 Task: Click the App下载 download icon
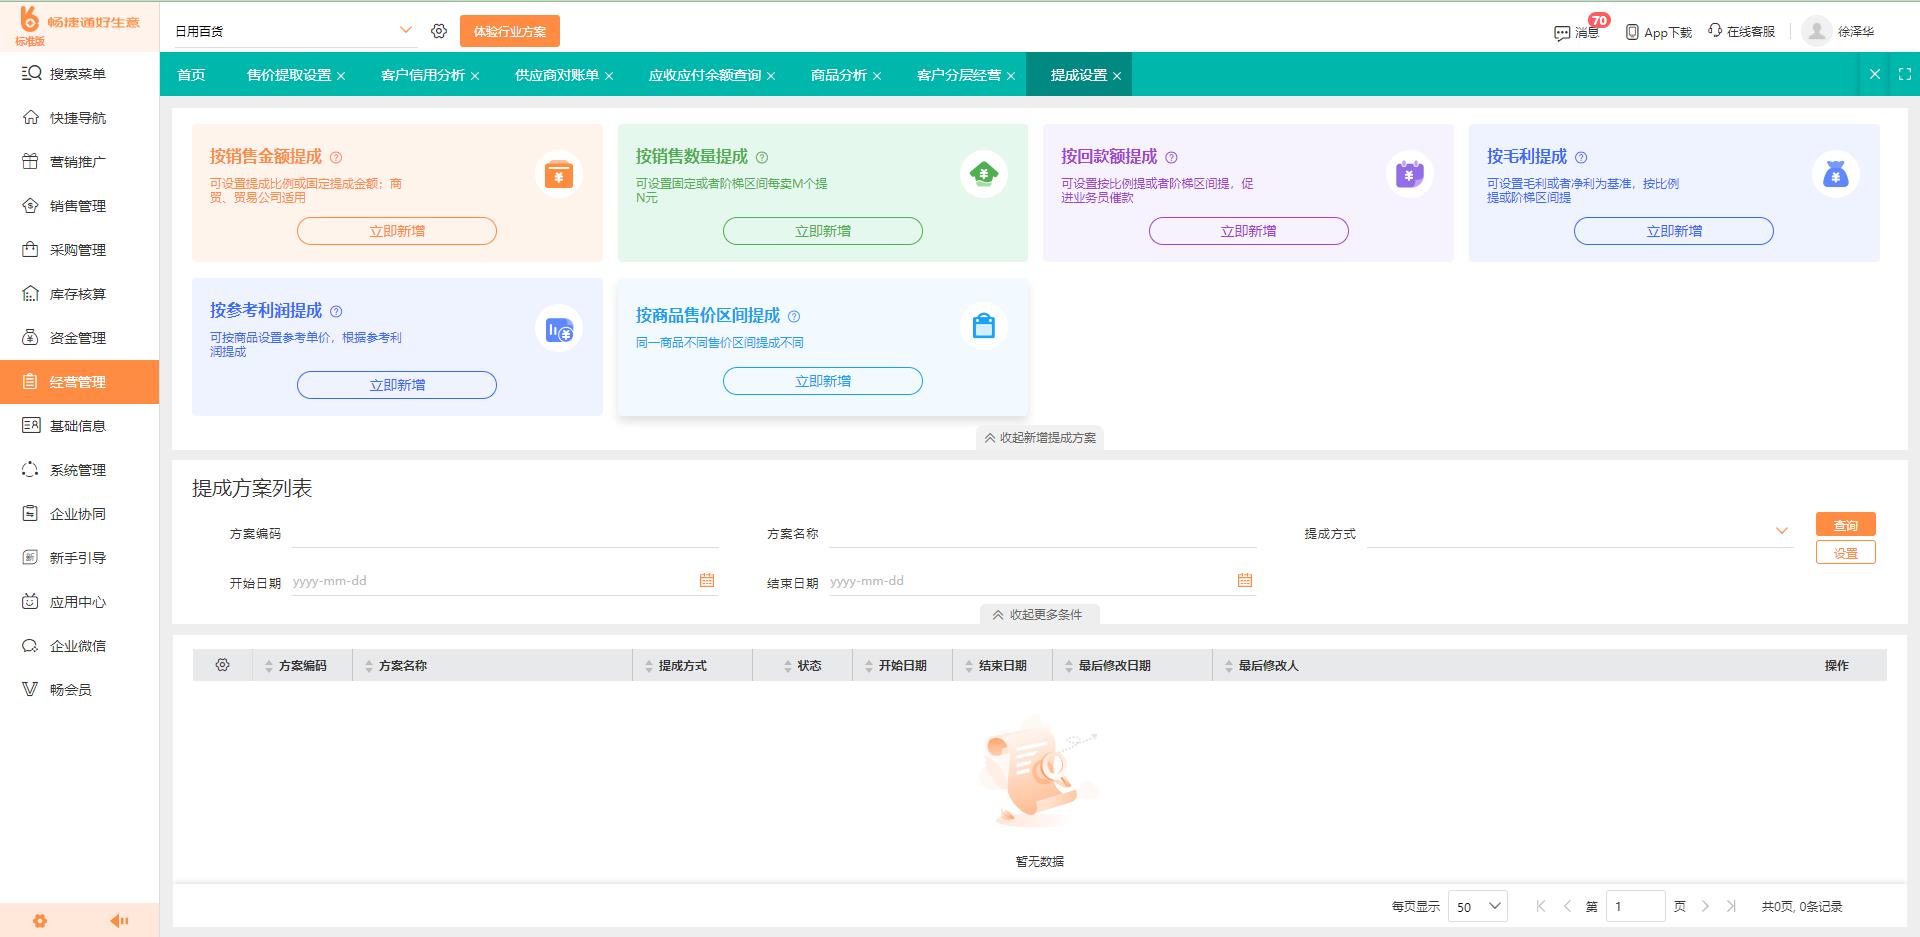tap(1630, 31)
